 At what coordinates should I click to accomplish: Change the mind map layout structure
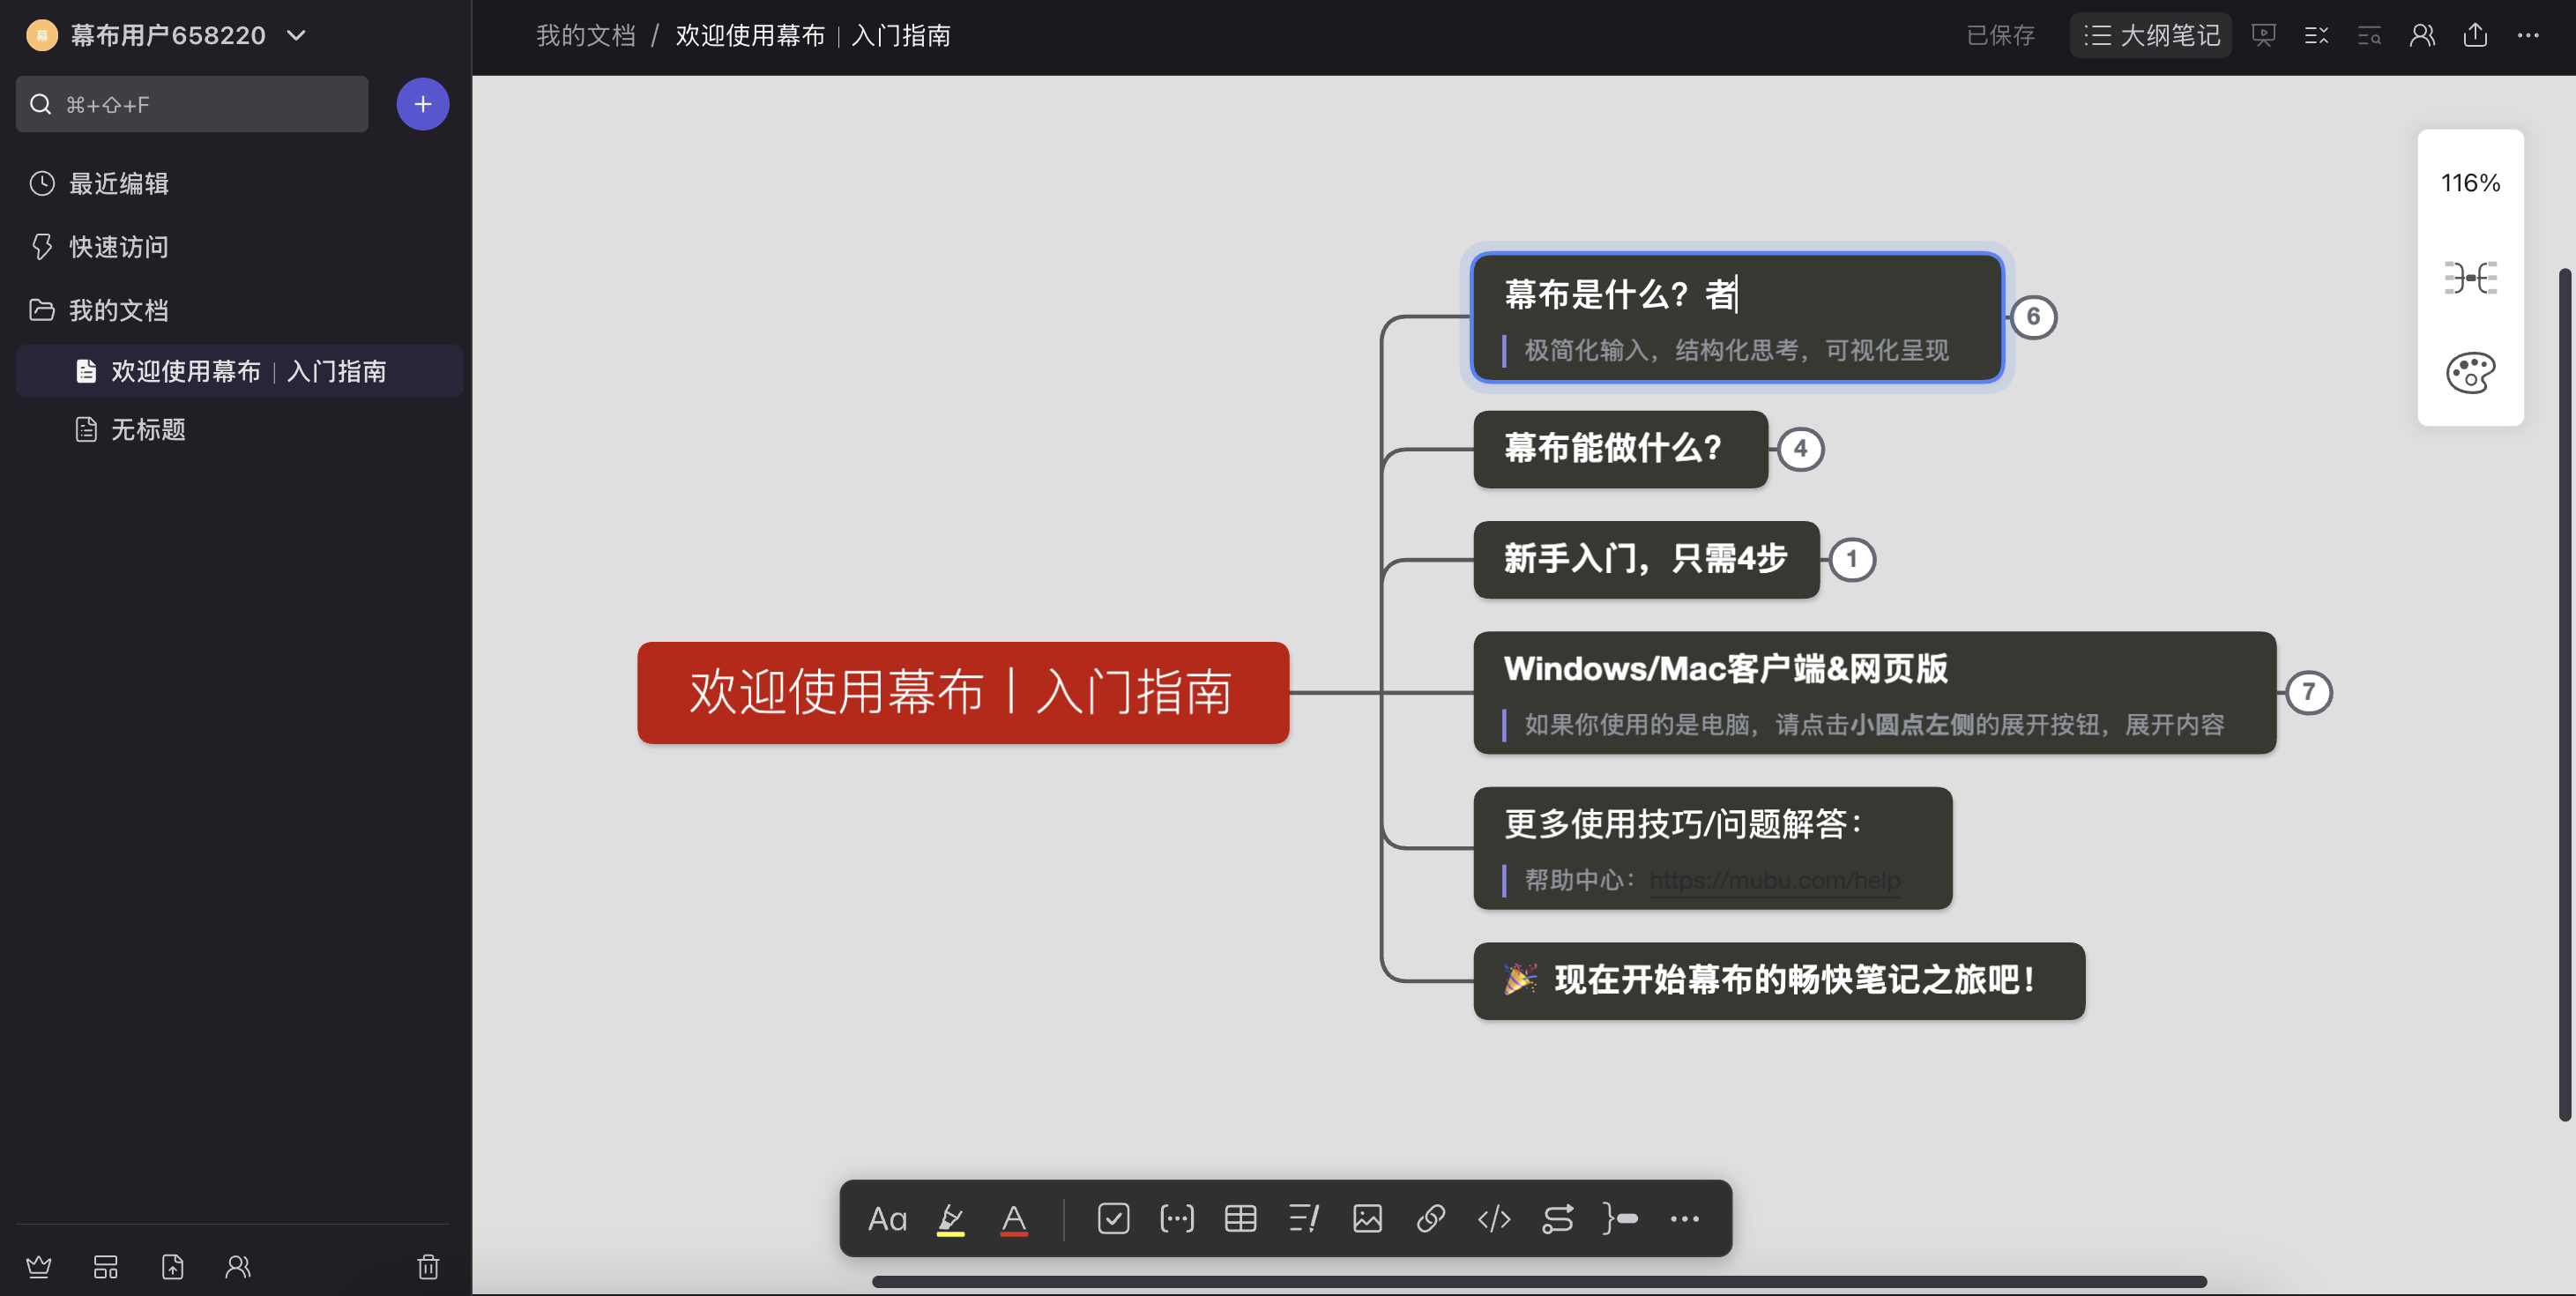[2470, 277]
